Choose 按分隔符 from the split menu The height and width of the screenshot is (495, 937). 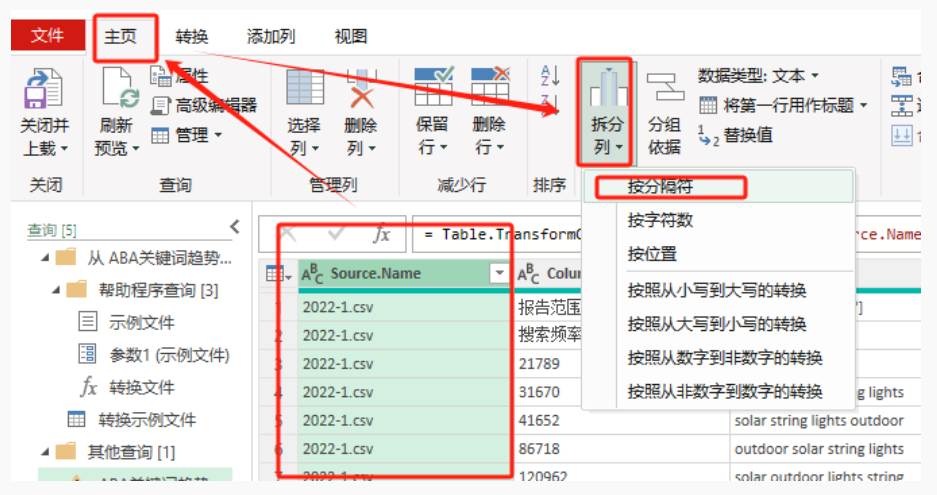tap(718, 187)
